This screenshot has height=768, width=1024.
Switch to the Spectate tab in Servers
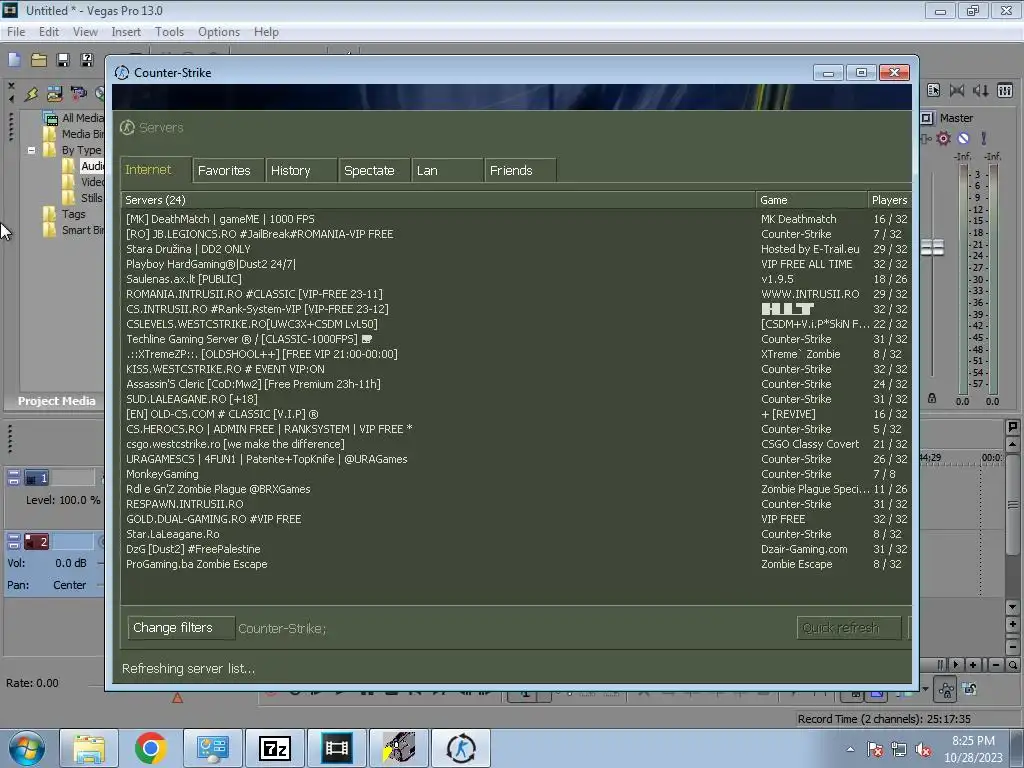tap(374, 170)
